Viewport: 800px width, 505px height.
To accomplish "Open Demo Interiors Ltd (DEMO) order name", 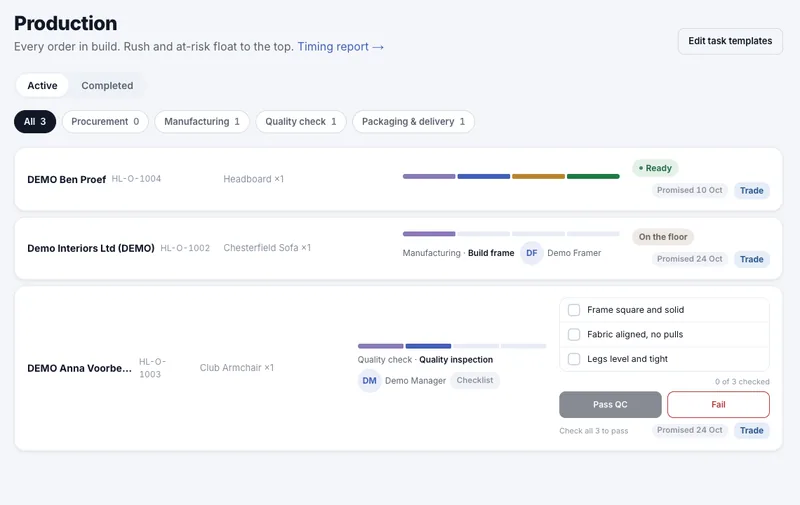I will coord(91,248).
